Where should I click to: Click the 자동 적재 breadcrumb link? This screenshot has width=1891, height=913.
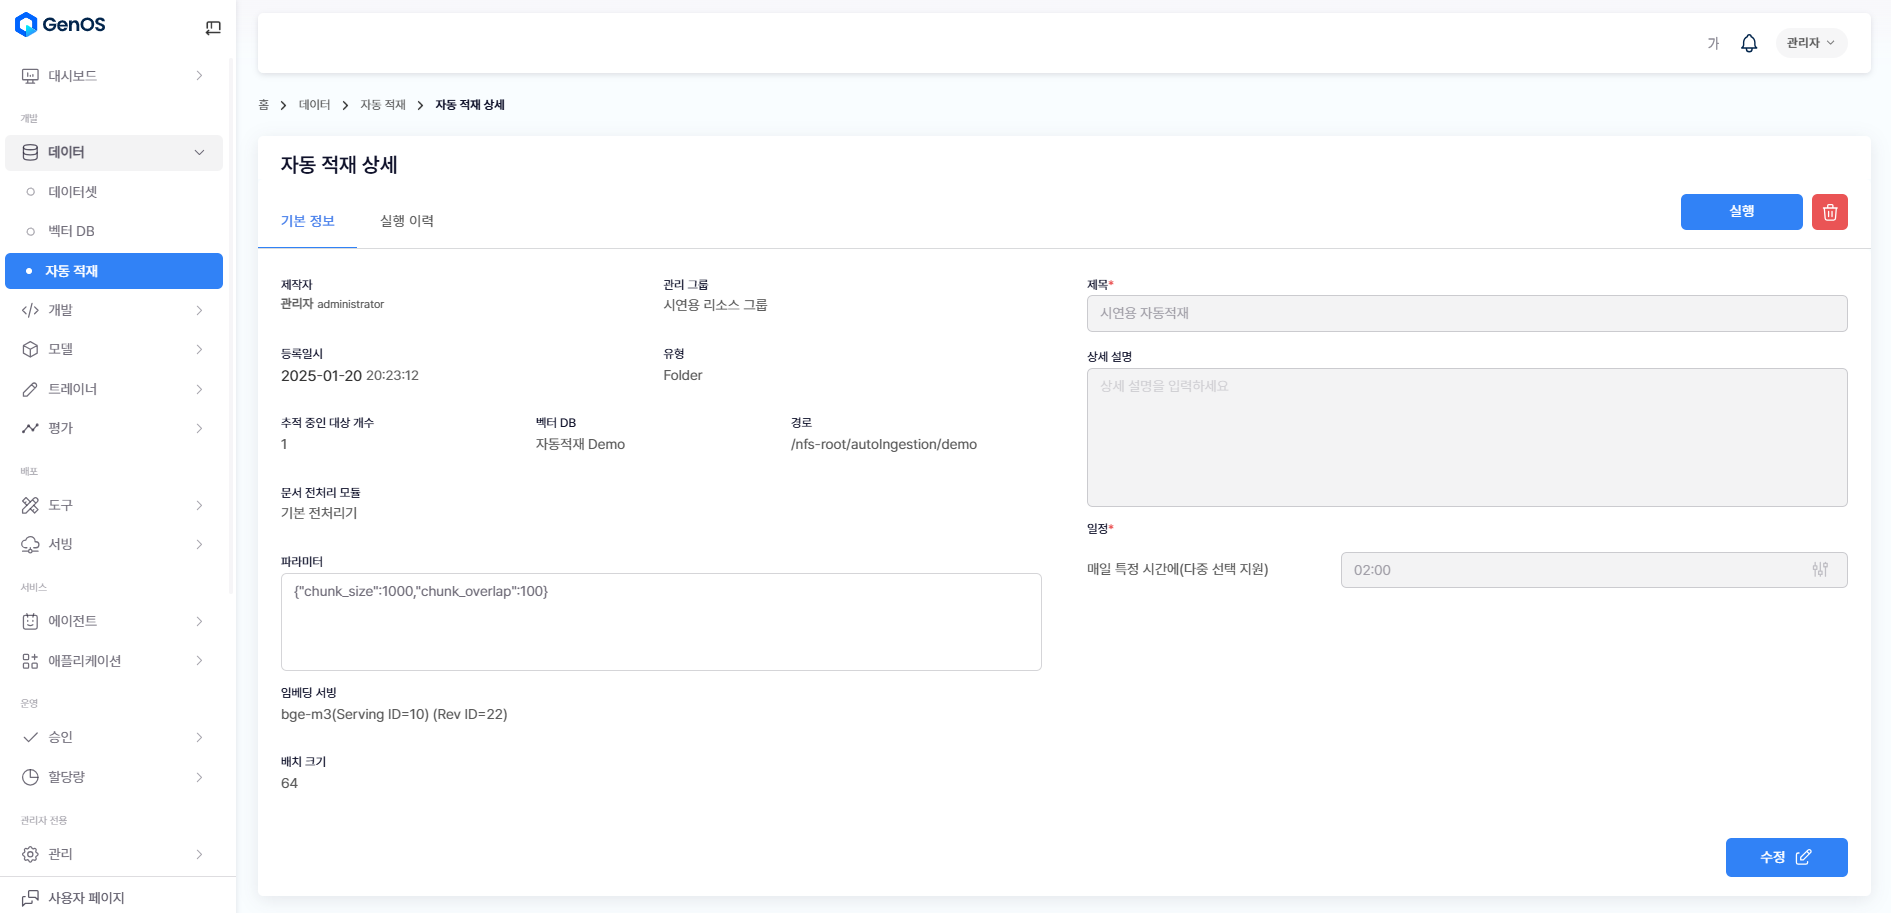[382, 105]
